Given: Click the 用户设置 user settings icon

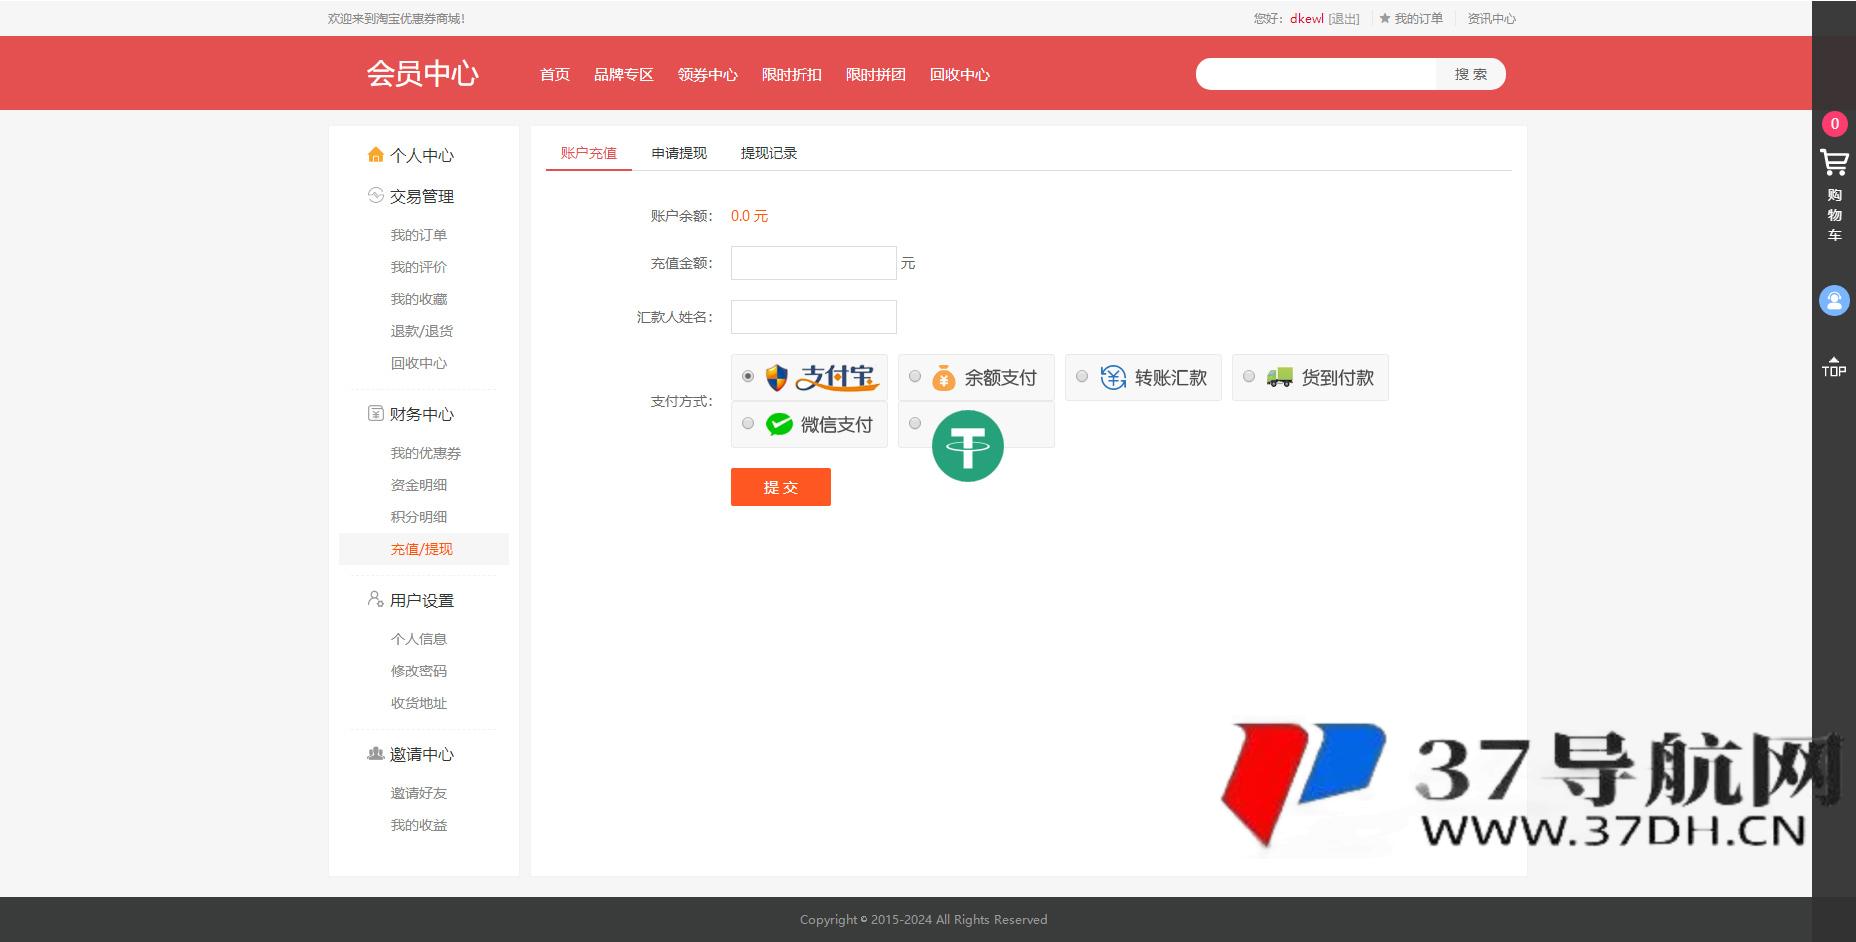Looking at the screenshot, I should point(375,599).
